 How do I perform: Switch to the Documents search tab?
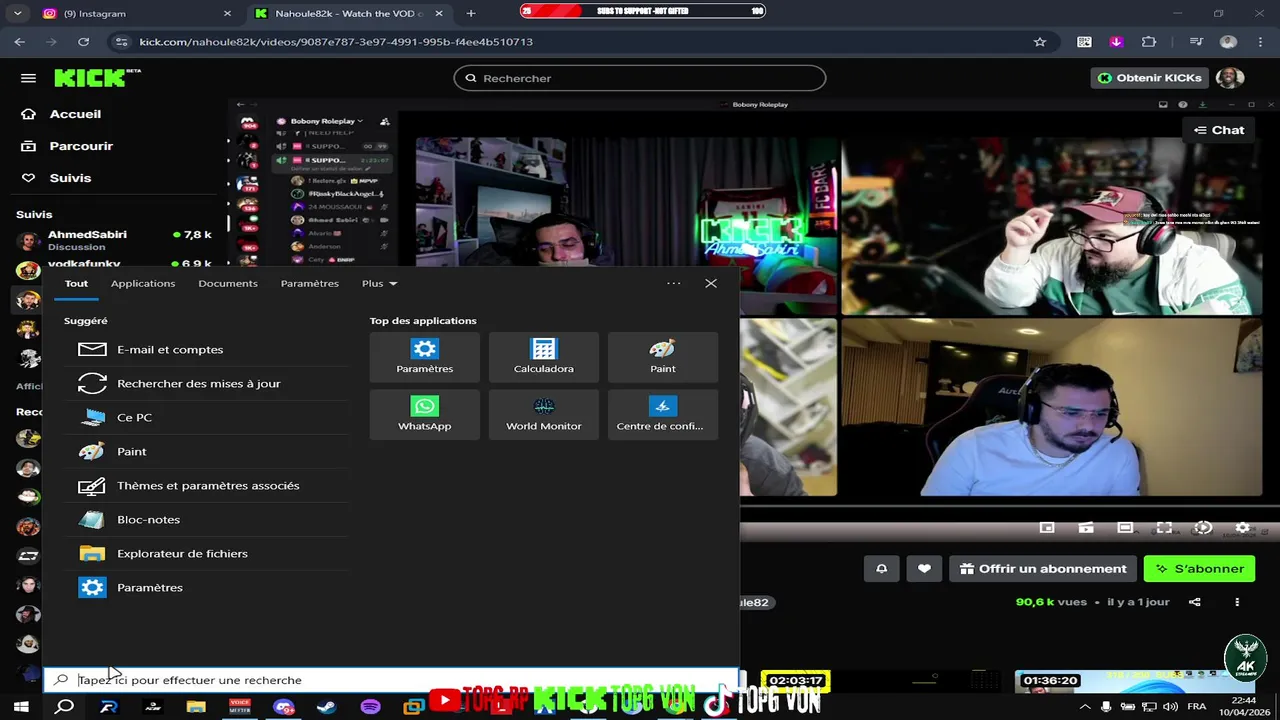(x=228, y=283)
